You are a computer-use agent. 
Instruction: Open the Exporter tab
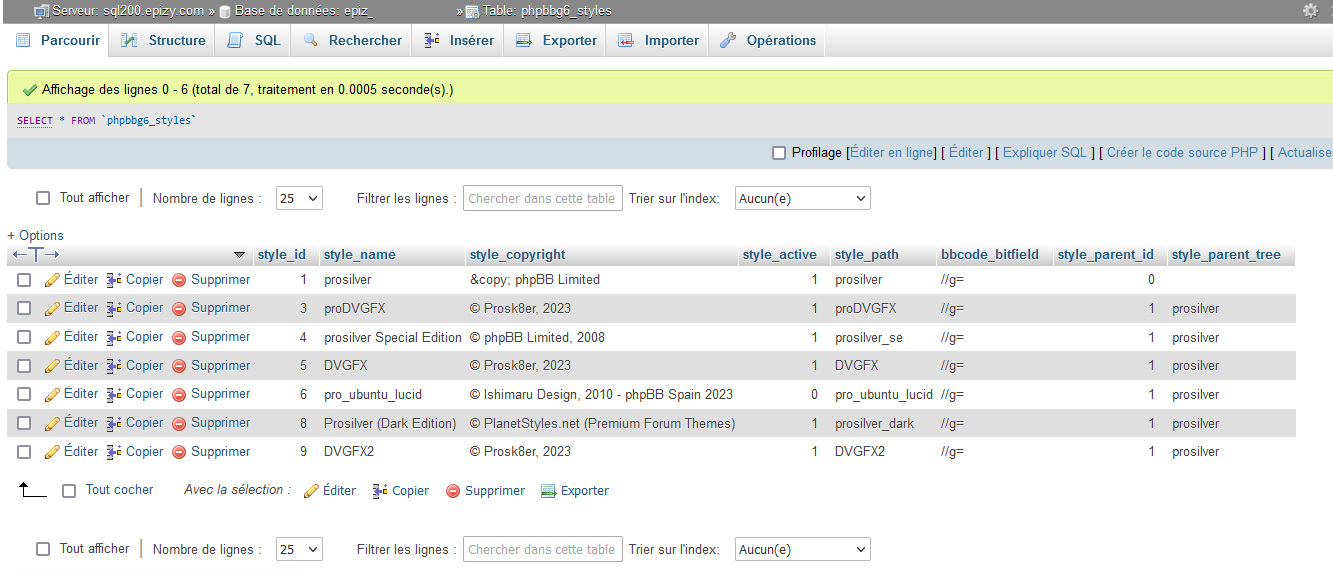coord(556,41)
